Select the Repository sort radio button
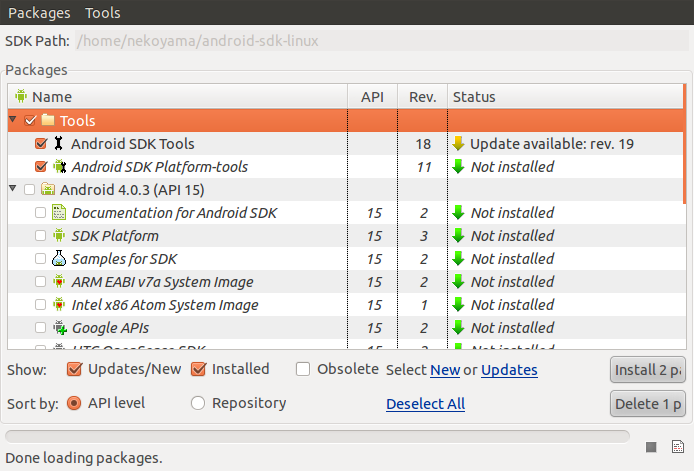The image size is (694, 471). click(x=198, y=403)
